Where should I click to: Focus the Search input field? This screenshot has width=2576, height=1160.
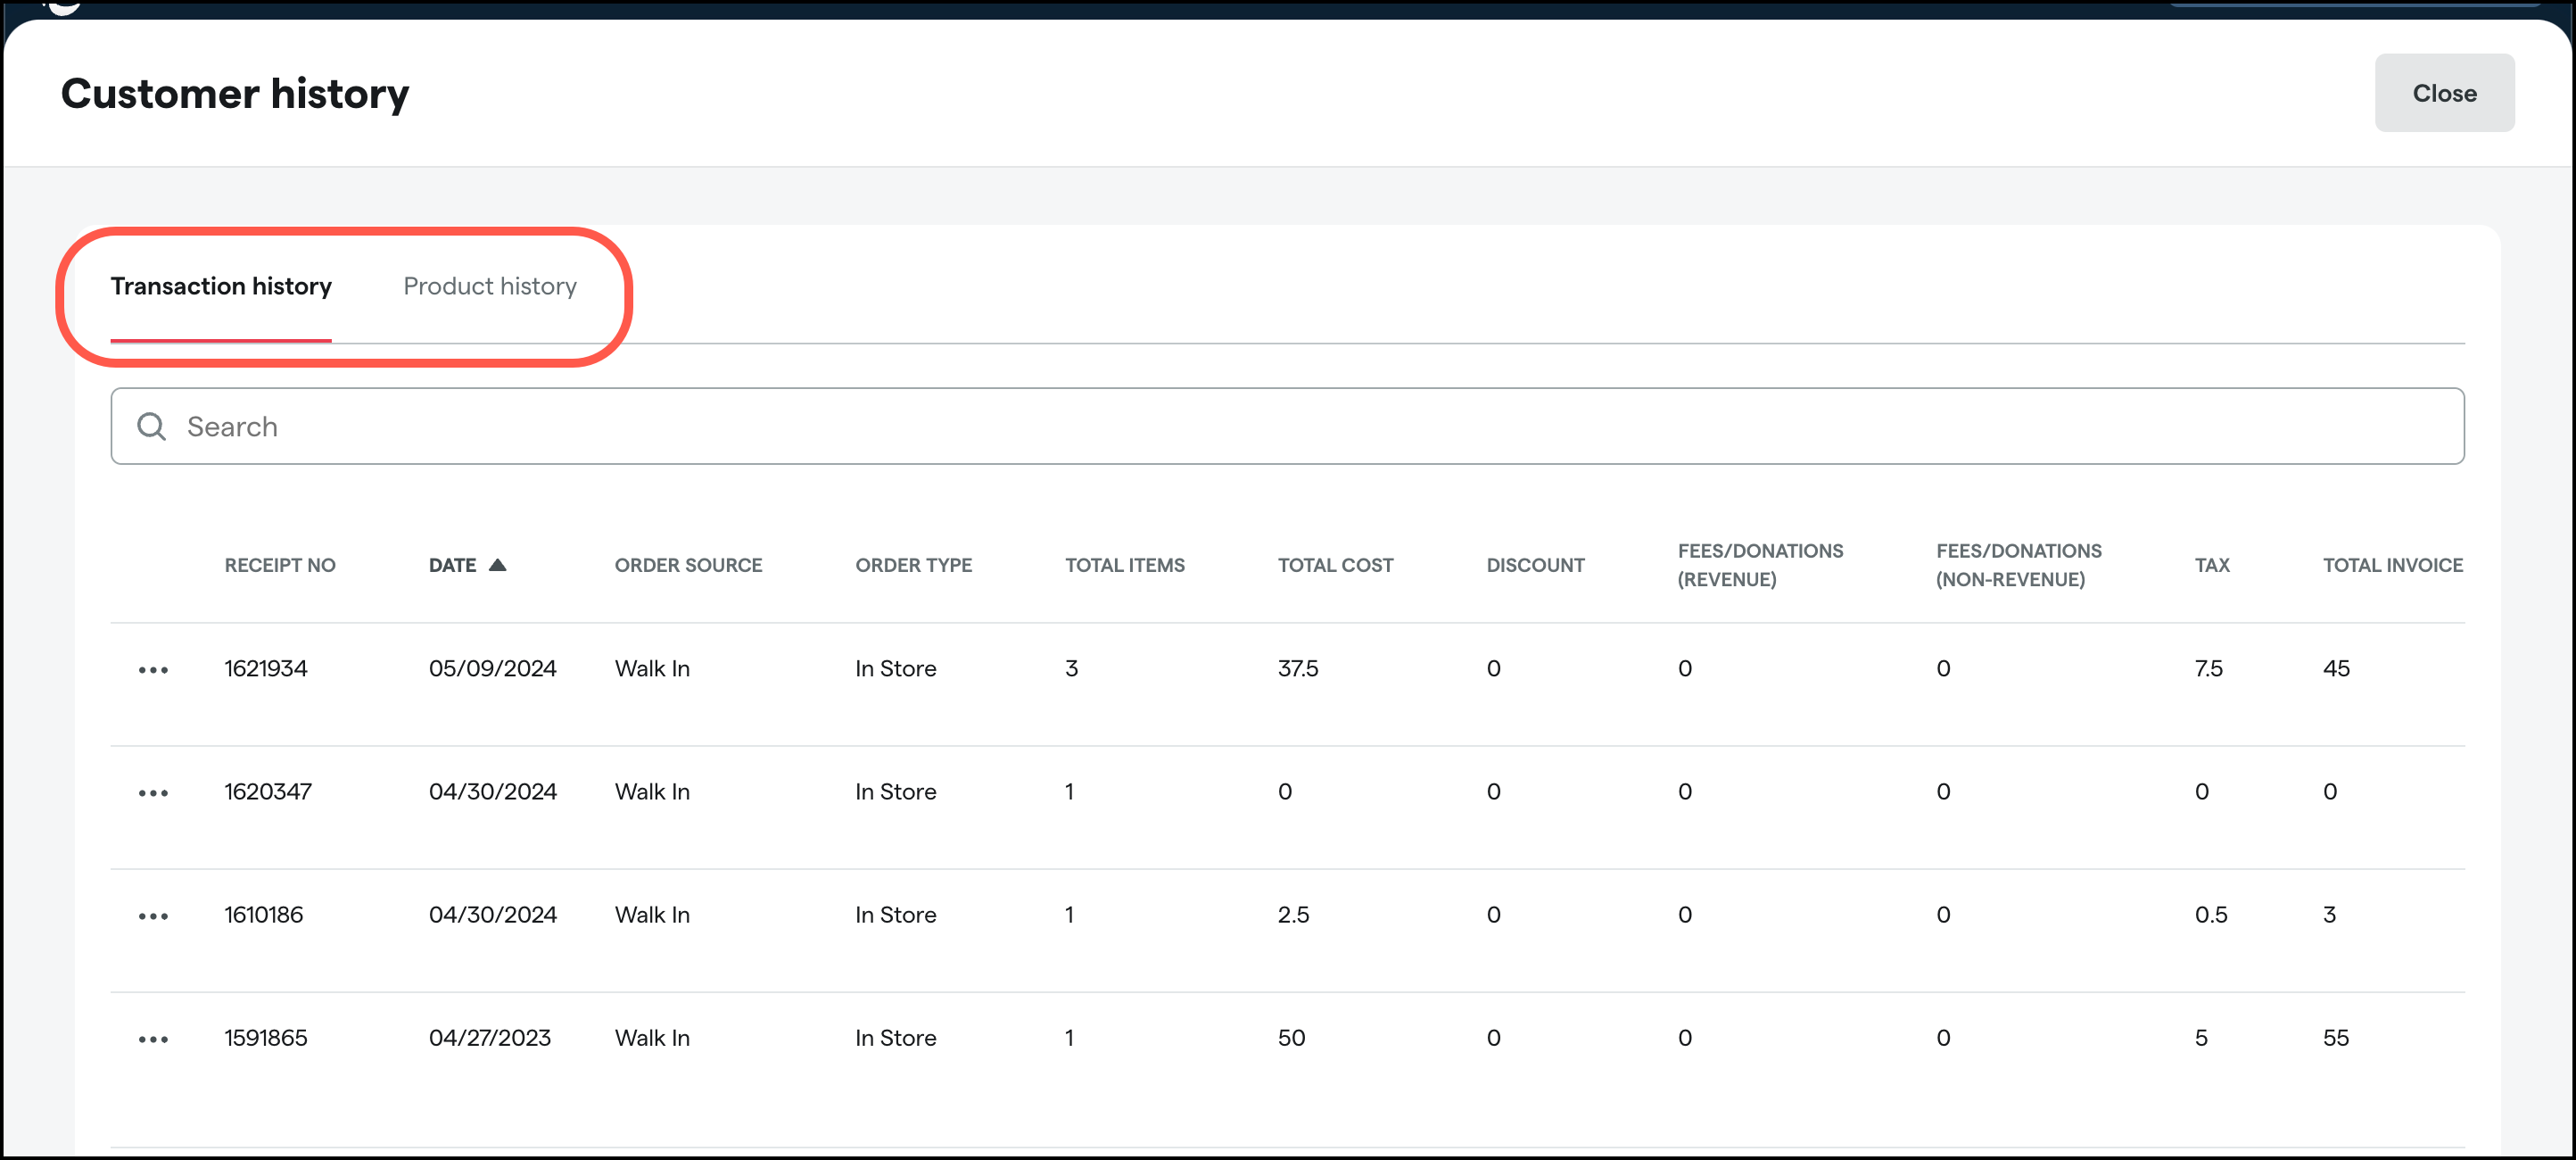pyautogui.click(x=1287, y=426)
